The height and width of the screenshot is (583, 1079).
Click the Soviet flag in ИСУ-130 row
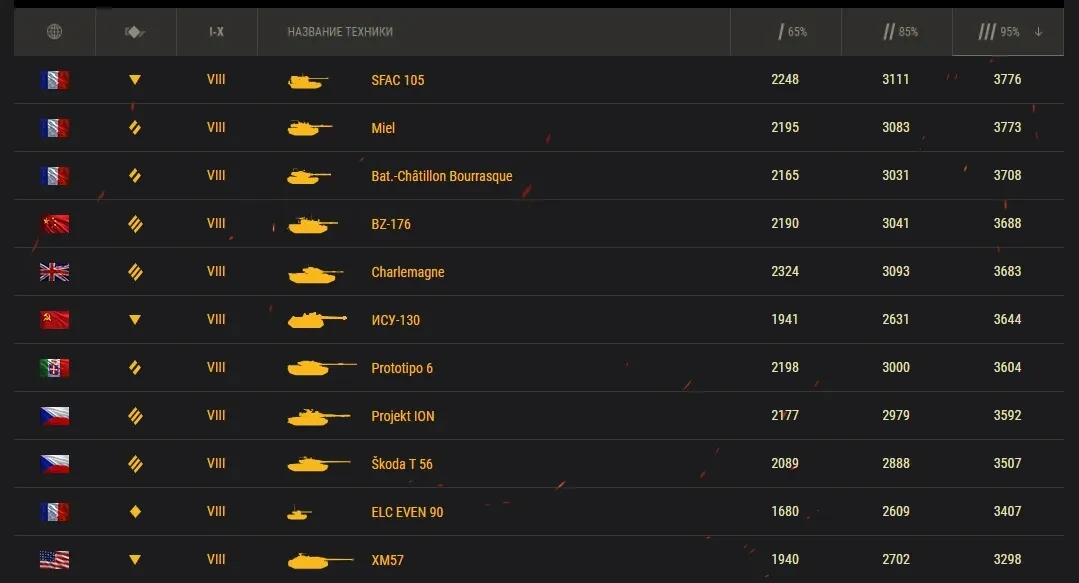[x=54, y=319]
